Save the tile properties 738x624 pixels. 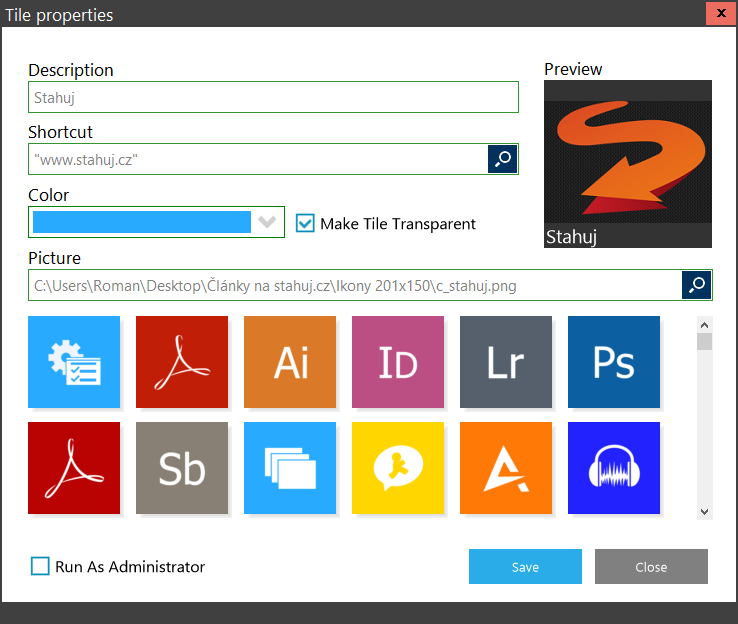525,567
